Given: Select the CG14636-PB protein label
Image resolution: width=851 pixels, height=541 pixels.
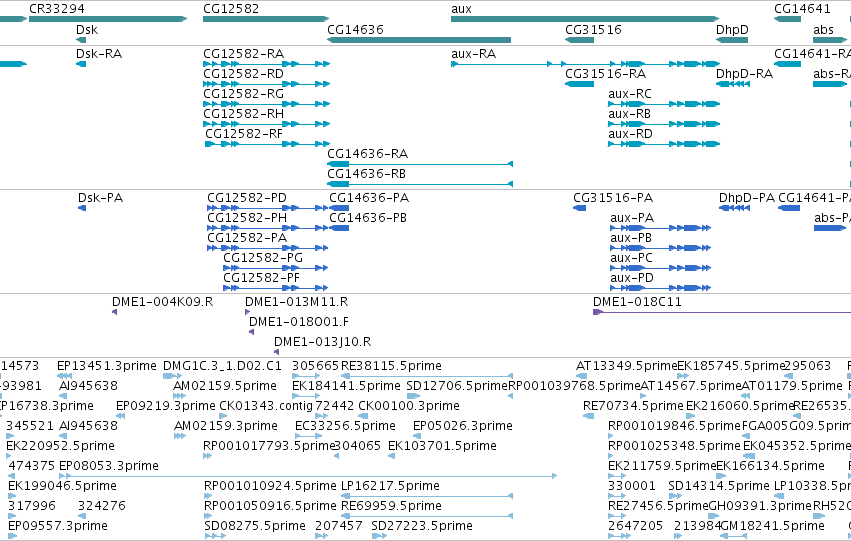Looking at the screenshot, I should (368, 218).
